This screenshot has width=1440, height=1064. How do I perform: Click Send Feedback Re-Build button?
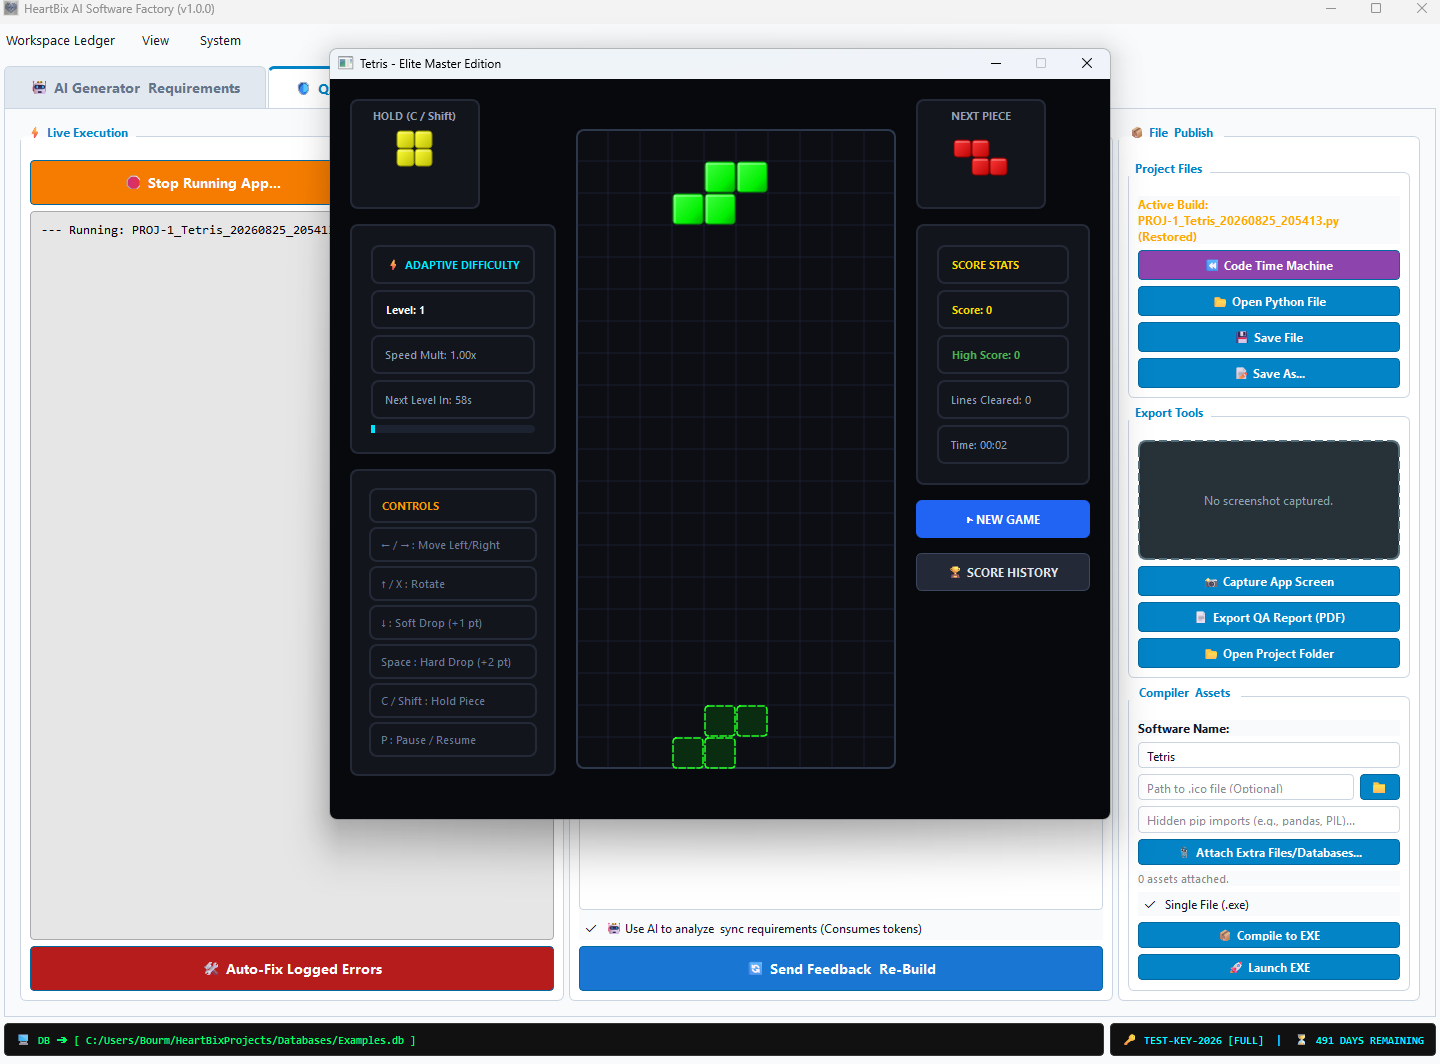coord(841,969)
